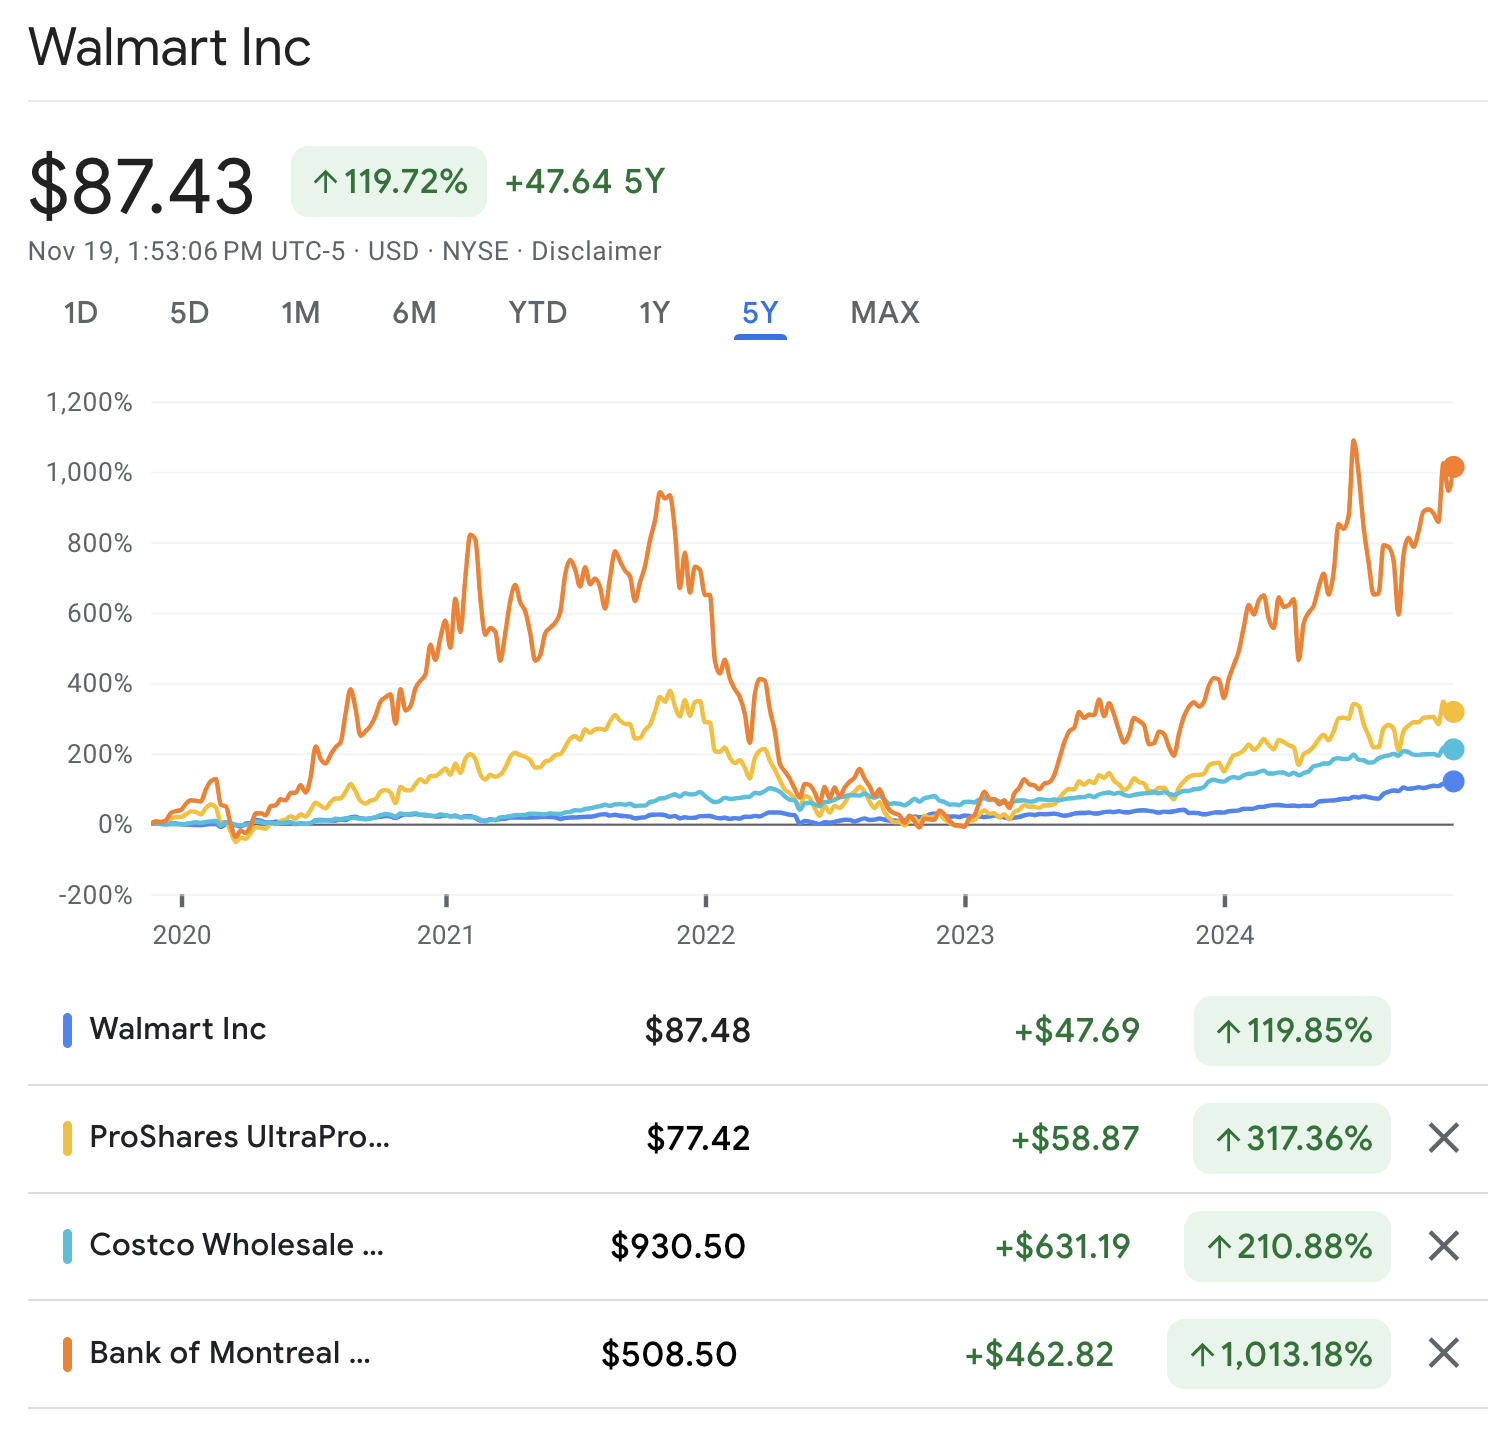1488x1430 pixels.
Task: Click the +$47.69 Walmart change value
Action: [1077, 1030]
